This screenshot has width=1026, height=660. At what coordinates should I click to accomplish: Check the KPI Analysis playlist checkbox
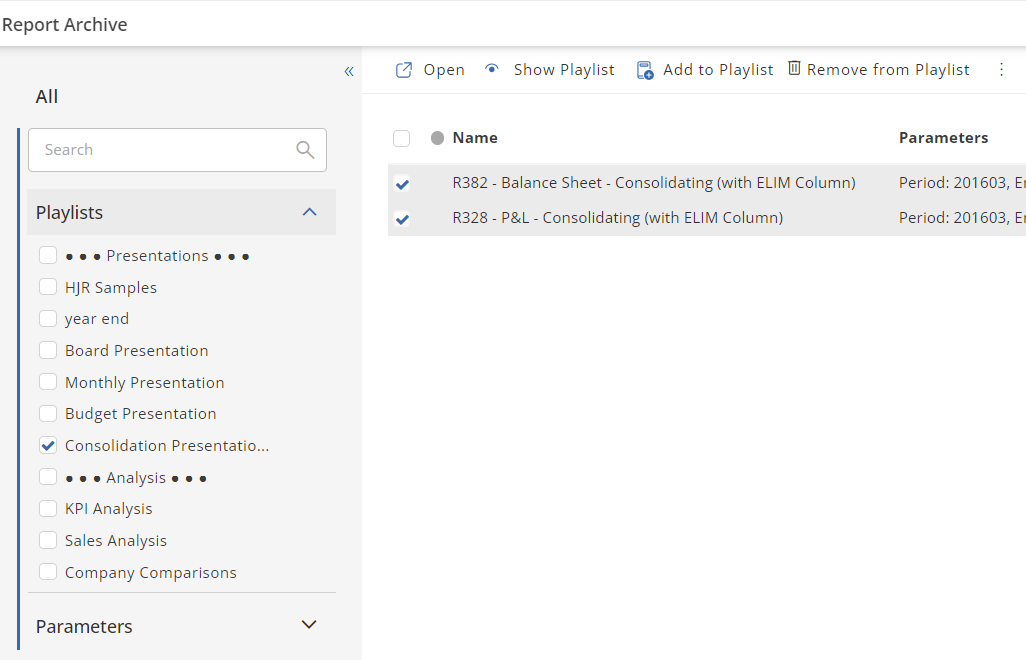click(x=48, y=509)
